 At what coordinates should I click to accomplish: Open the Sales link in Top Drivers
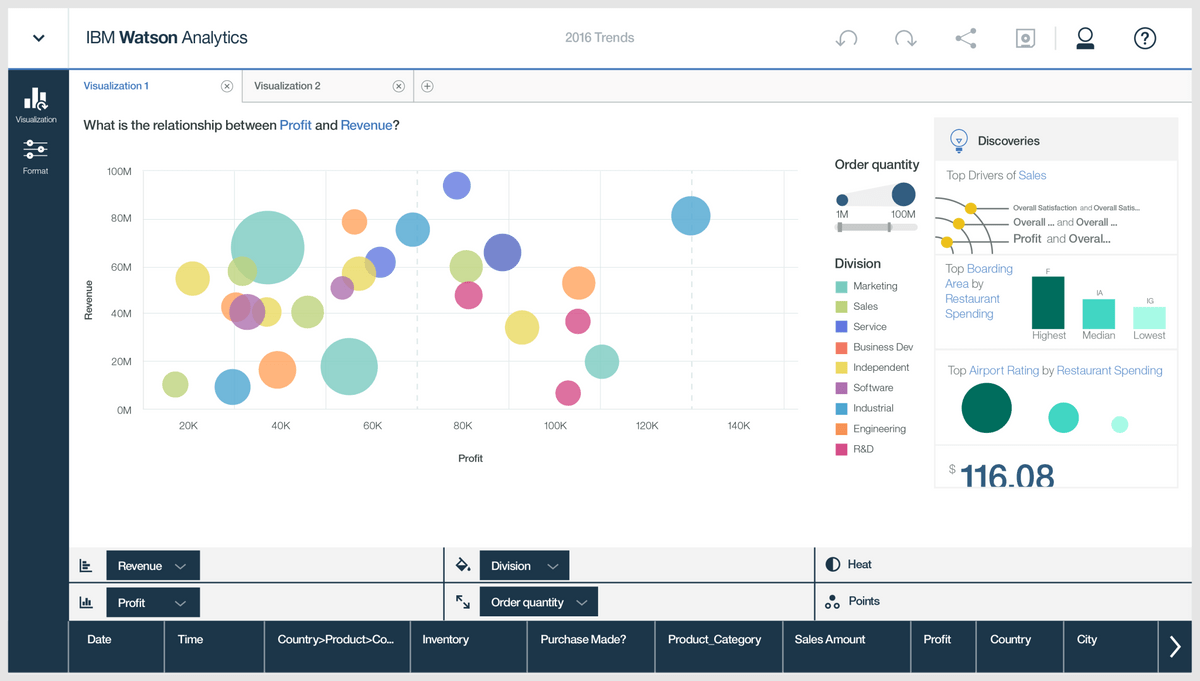click(x=1033, y=176)
